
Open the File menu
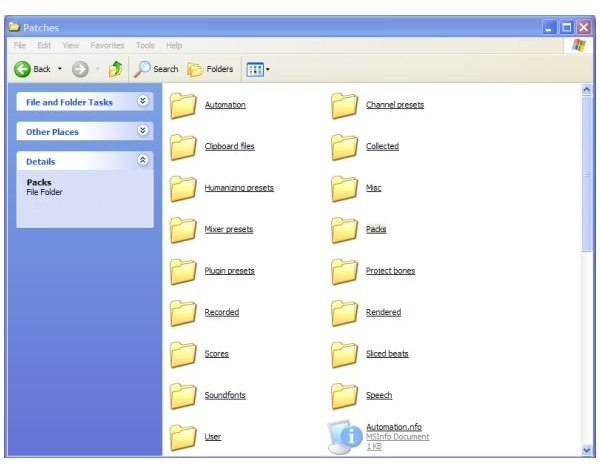[x=17, y=46]
